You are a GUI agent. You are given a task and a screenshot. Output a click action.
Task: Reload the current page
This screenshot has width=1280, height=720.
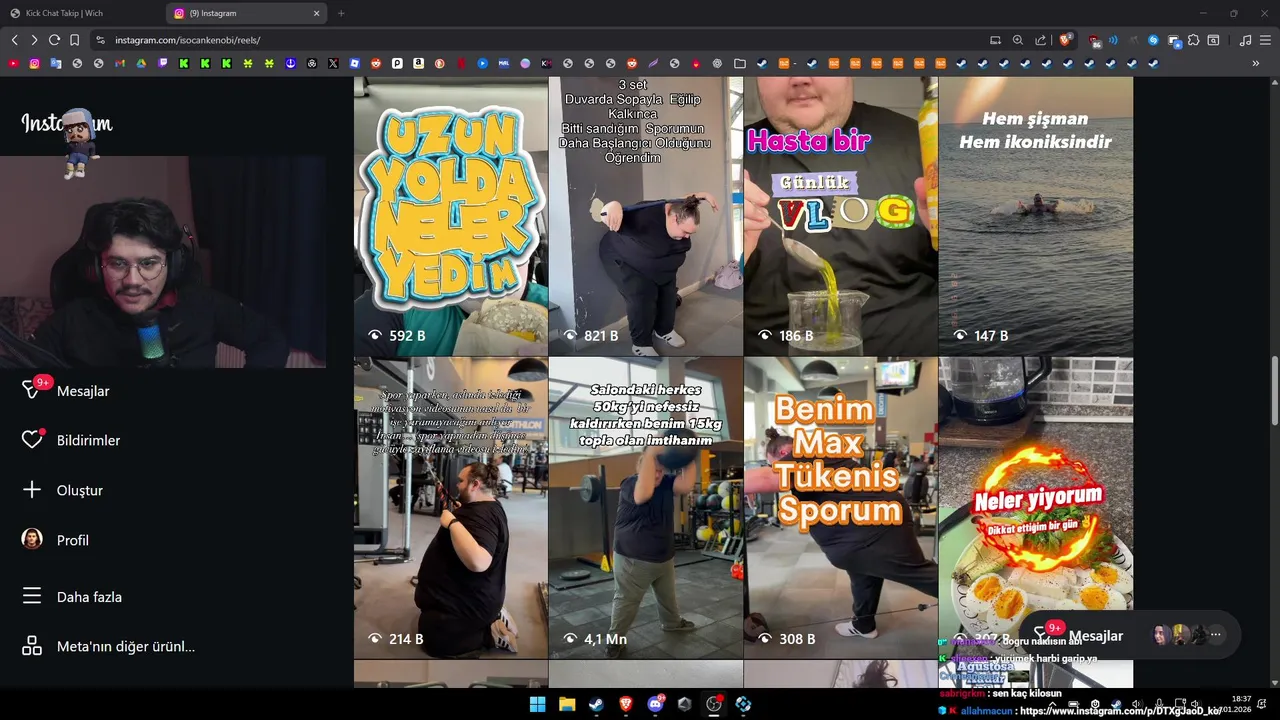[x=54, y=40]
